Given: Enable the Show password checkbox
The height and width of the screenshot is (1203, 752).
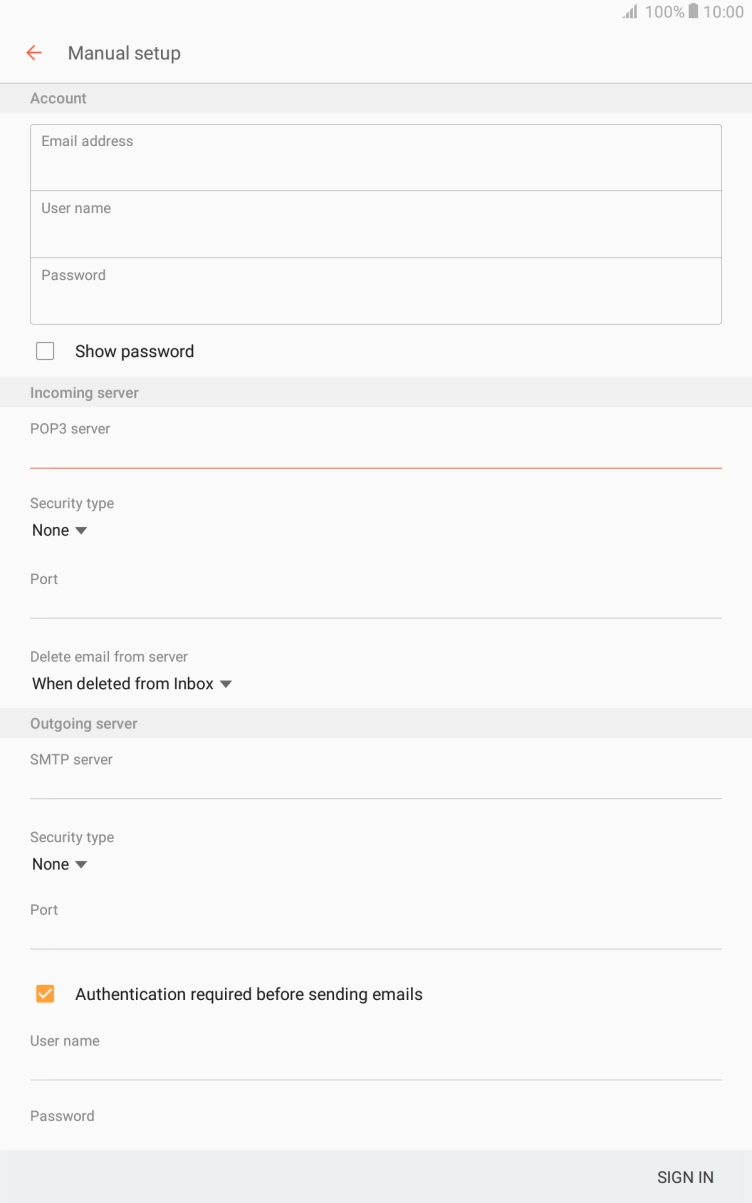Looking at the screenshot, I should point(45,350).
